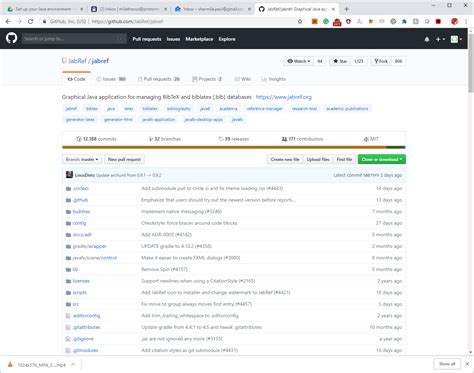Open the config folder

tap(79, 223)
